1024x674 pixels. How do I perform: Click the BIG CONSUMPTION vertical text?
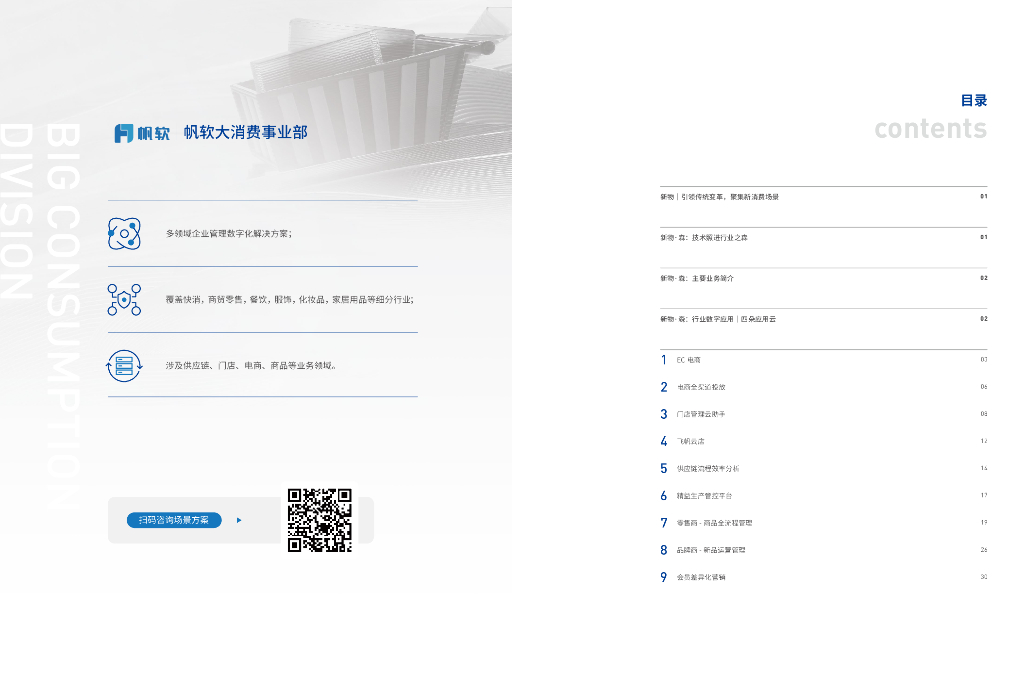pos(64,316)
